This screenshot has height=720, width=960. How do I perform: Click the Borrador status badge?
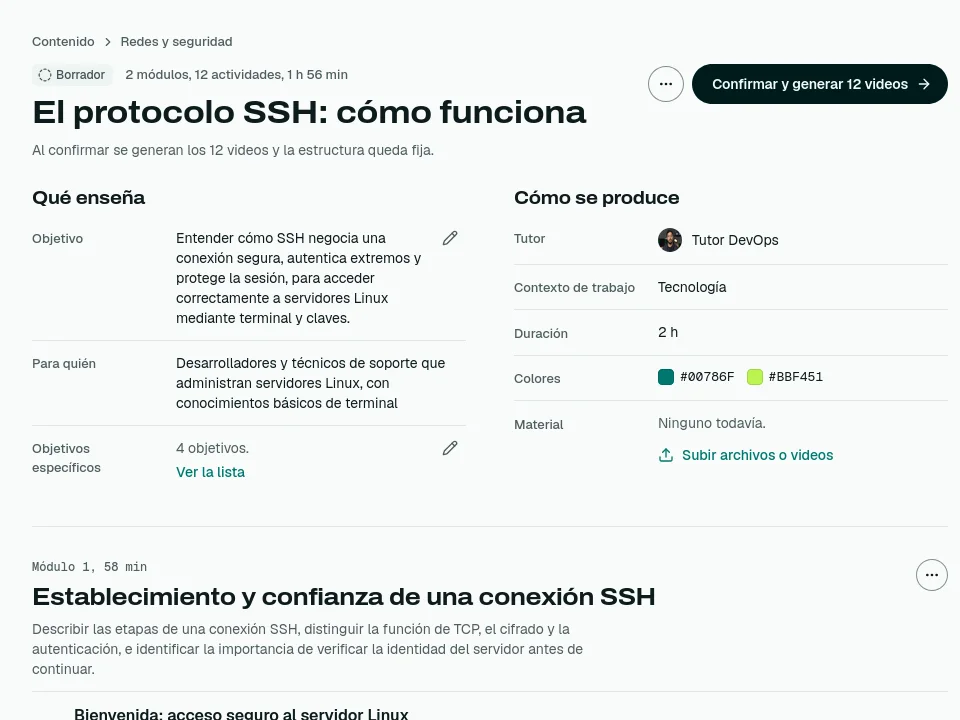[x=72, y=75]
